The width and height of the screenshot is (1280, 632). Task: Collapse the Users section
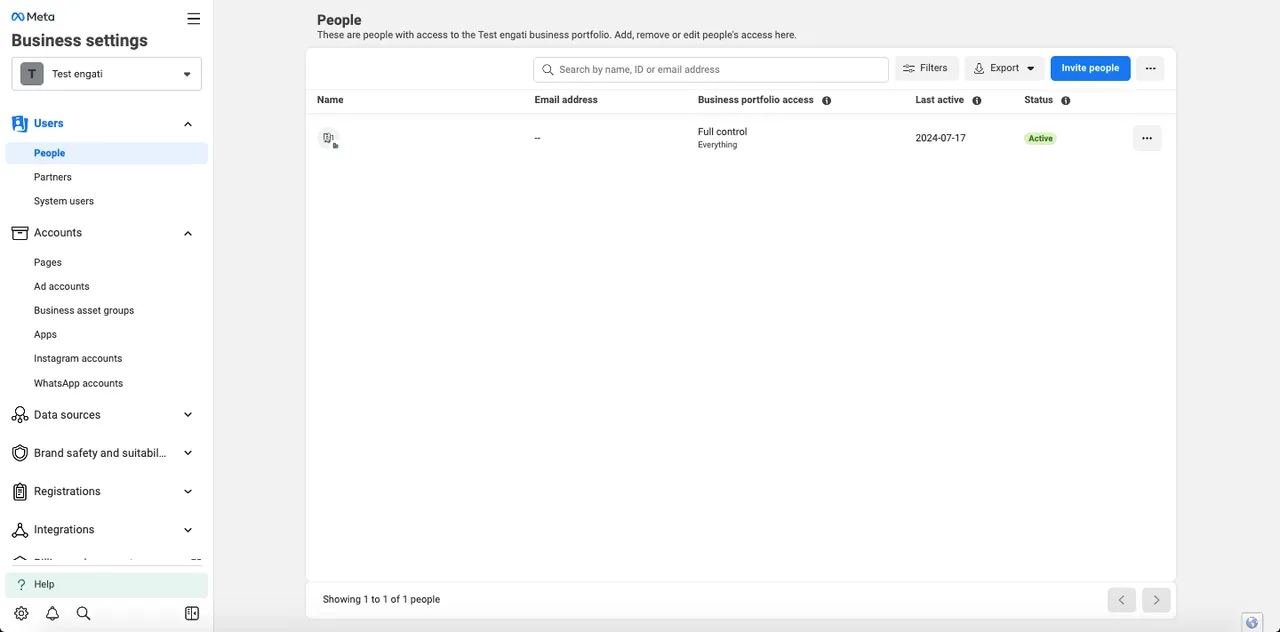188,123
